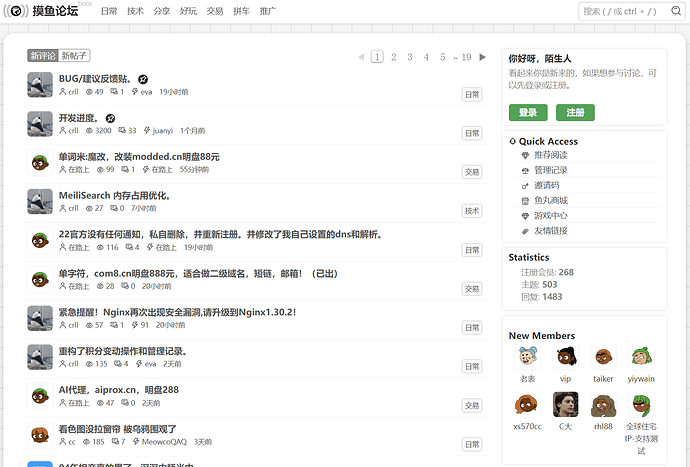
Task: Open post AI代理，aiprox.cn，明盘288
Action: [x=119, y=390]
